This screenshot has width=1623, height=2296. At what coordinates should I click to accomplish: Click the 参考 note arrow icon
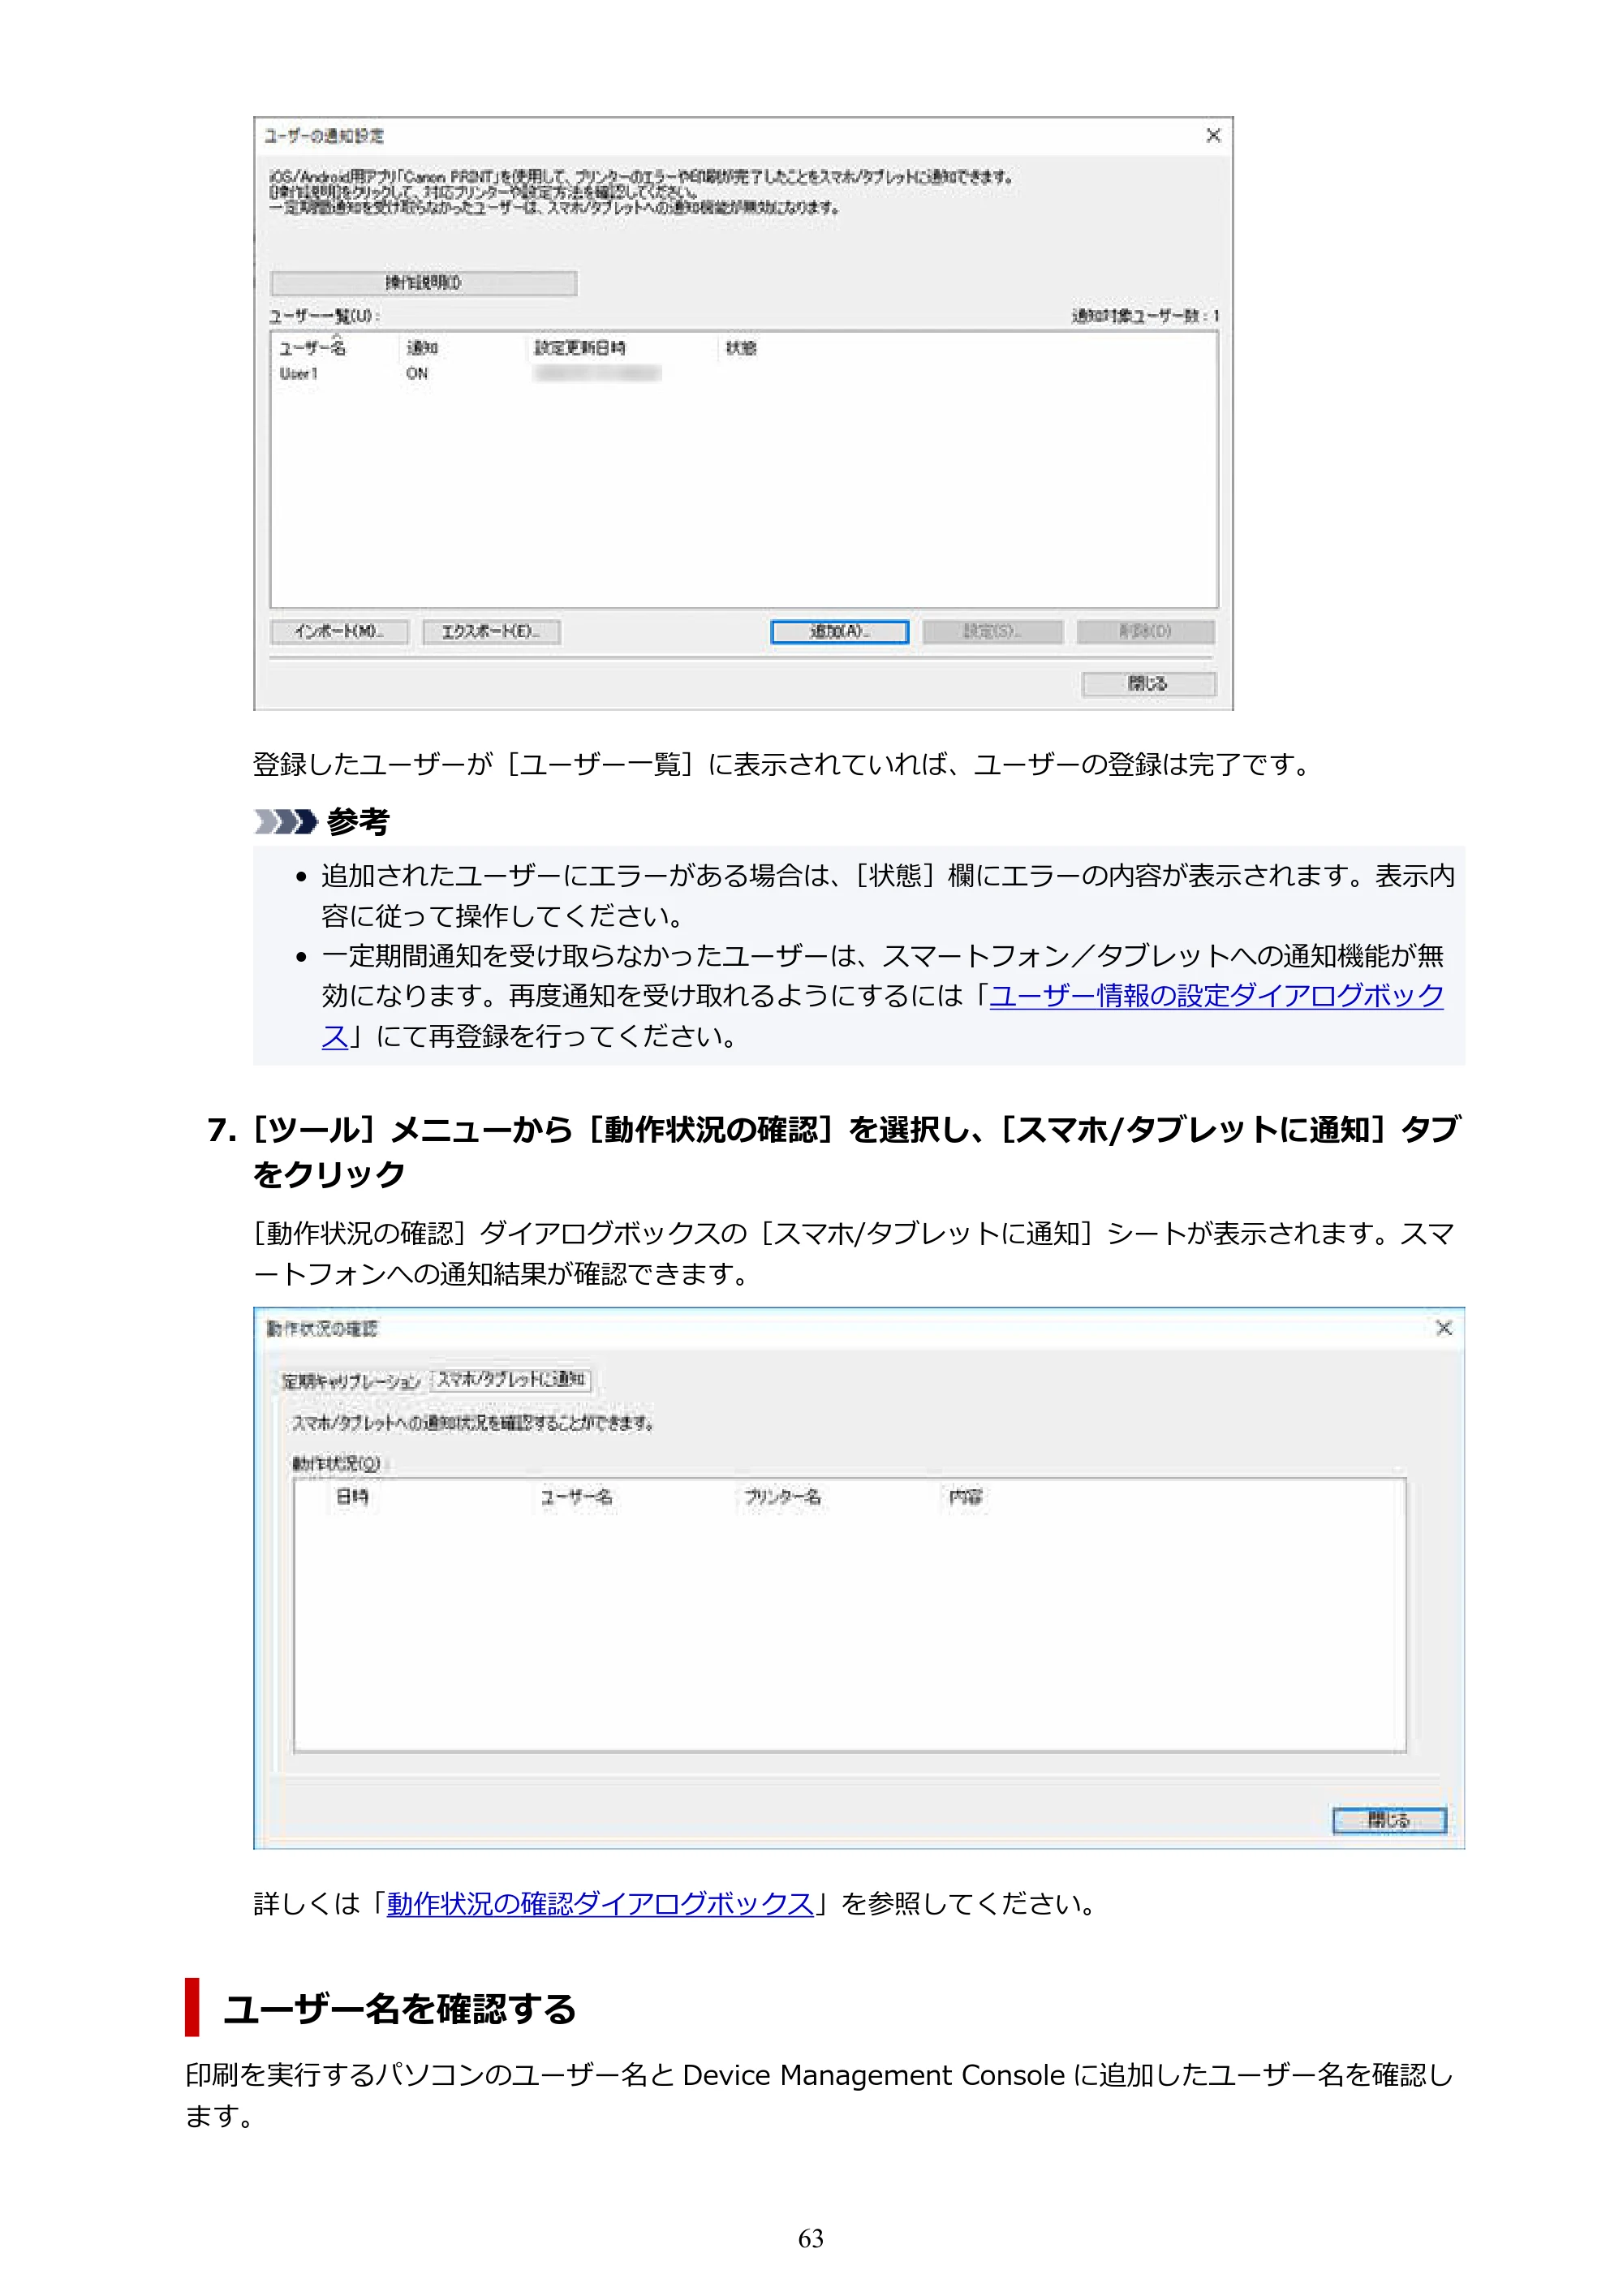(x=285, y=822)
